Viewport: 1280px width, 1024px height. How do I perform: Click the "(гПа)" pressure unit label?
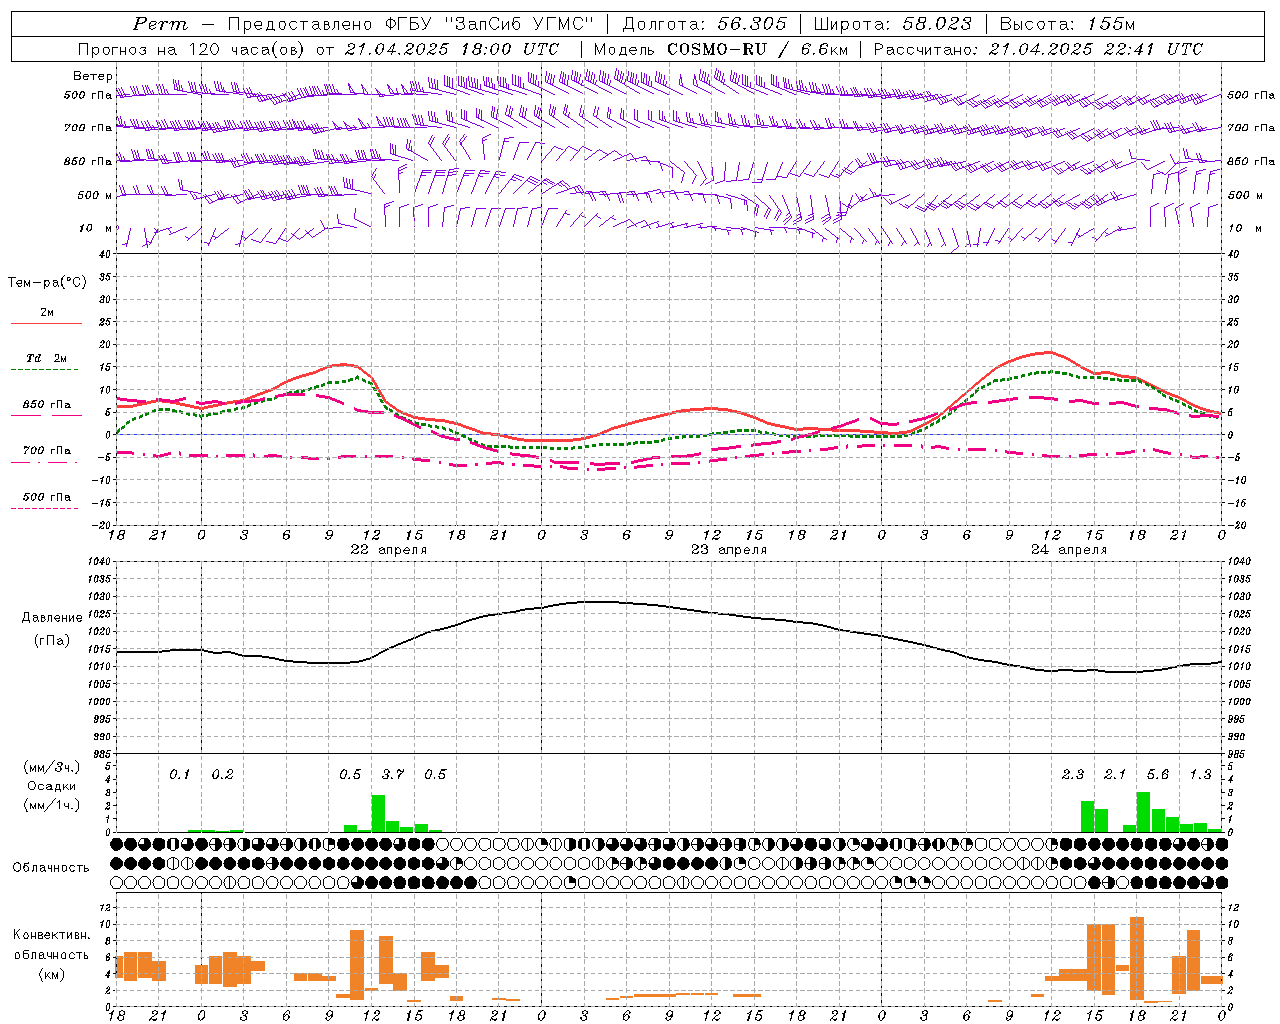[52, 641]
